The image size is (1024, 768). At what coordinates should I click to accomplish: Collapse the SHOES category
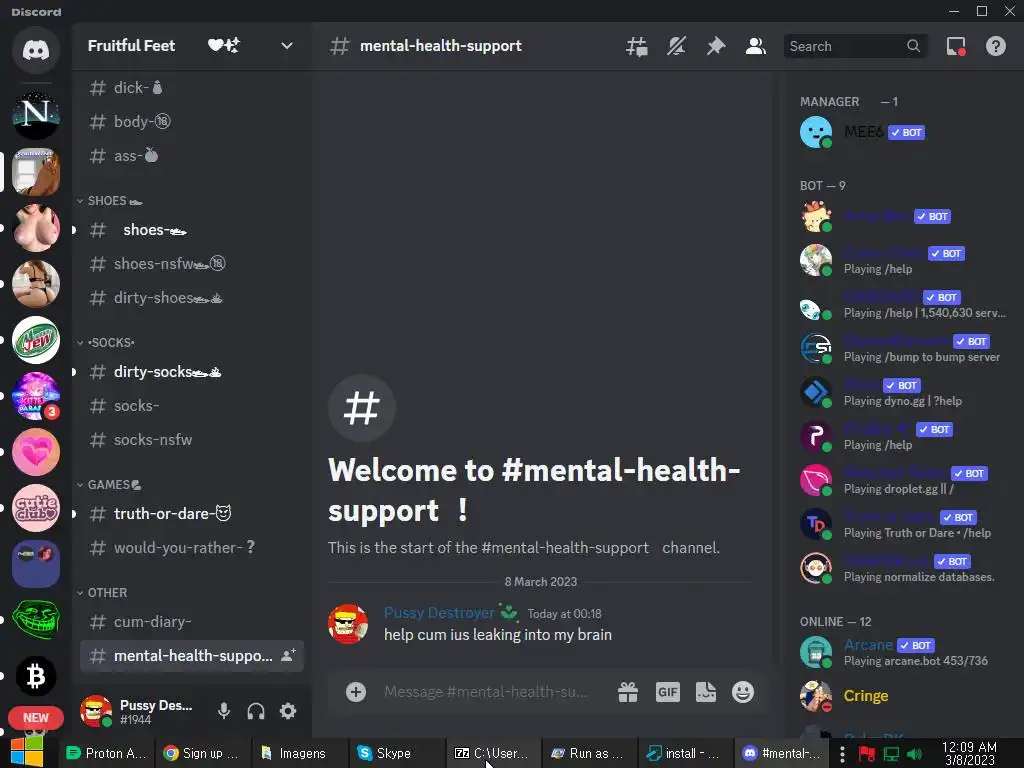(110, 200)
